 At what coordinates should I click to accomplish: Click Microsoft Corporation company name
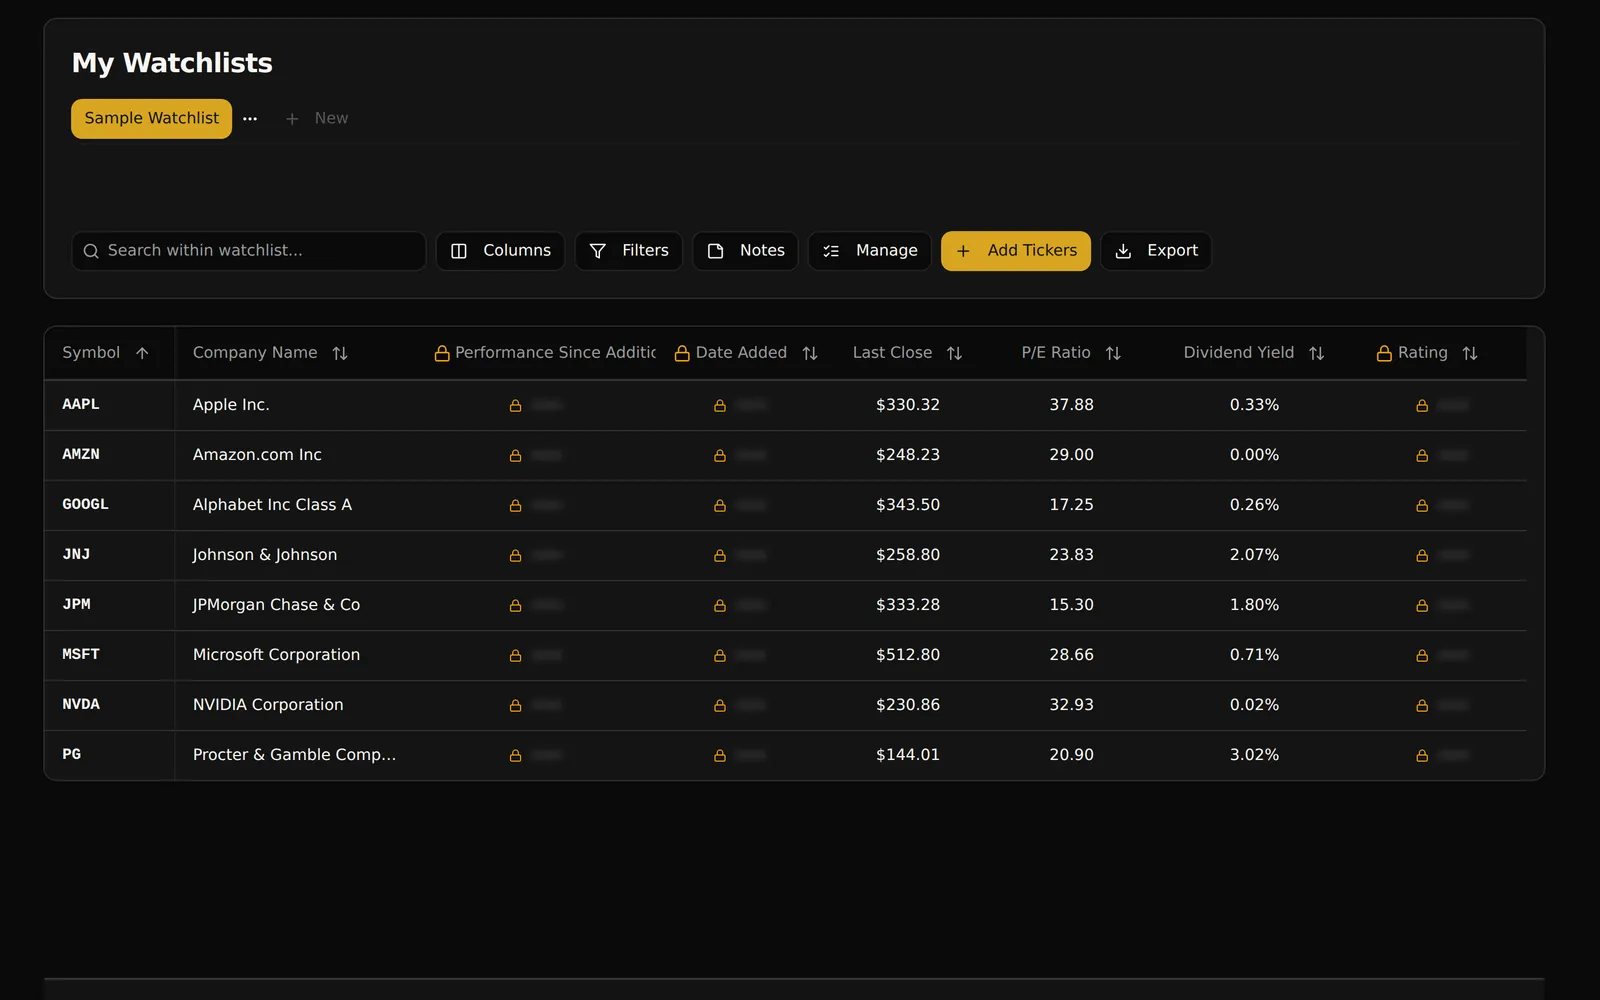276,655
